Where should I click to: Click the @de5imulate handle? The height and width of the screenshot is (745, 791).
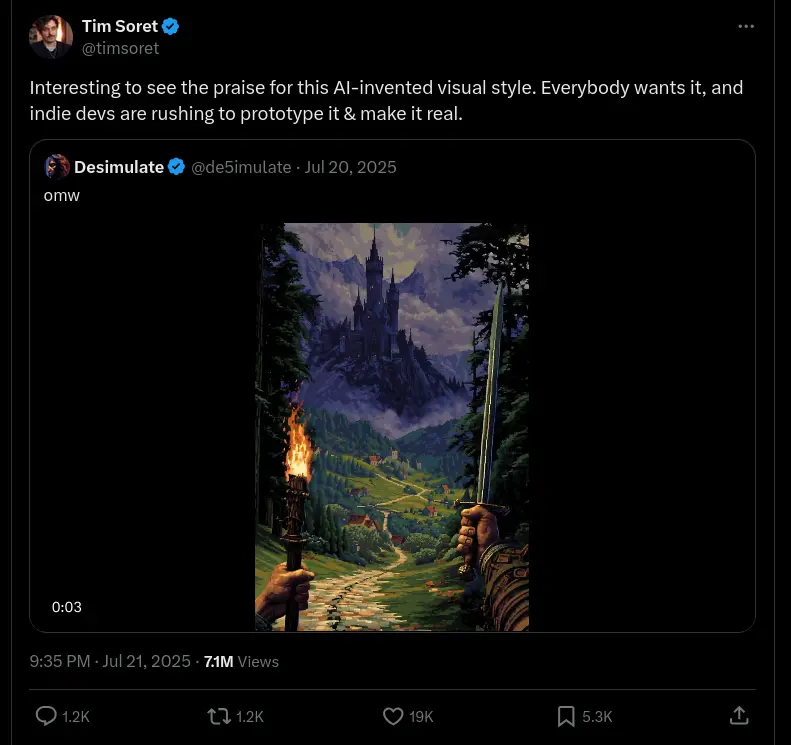[241, 167]
